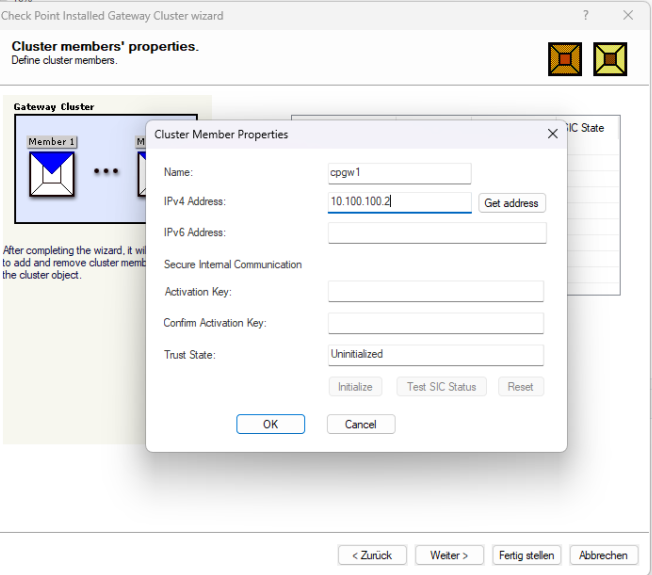This screenshot has height=575, width=652.
Task: Click the Test SIC Status button
Action: click(x=441, y=387)
